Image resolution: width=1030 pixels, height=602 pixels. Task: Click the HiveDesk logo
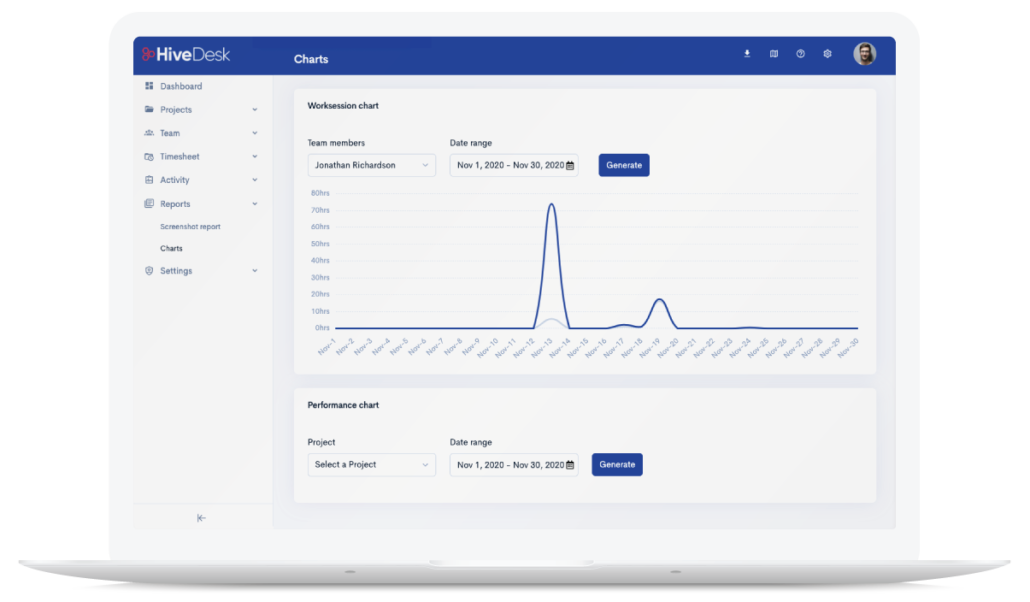[x=186, y=54]
